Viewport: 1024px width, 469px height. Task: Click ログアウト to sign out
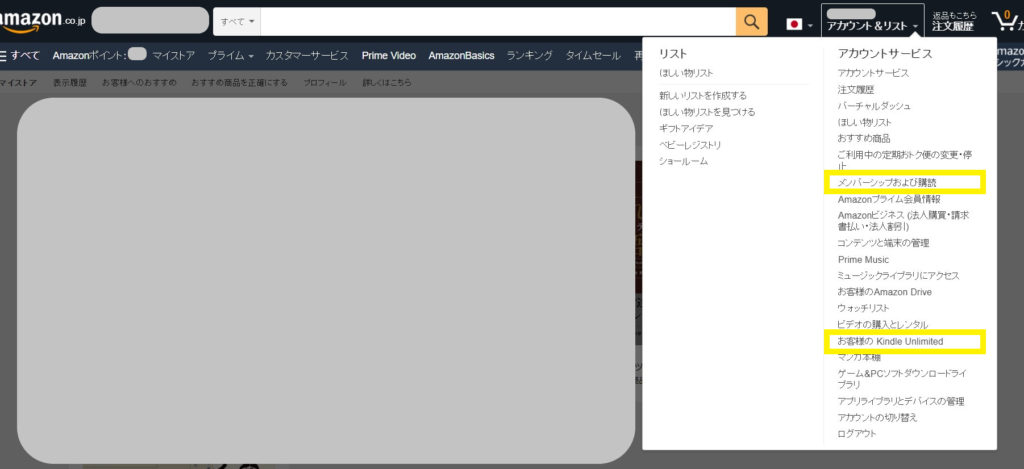857,434
